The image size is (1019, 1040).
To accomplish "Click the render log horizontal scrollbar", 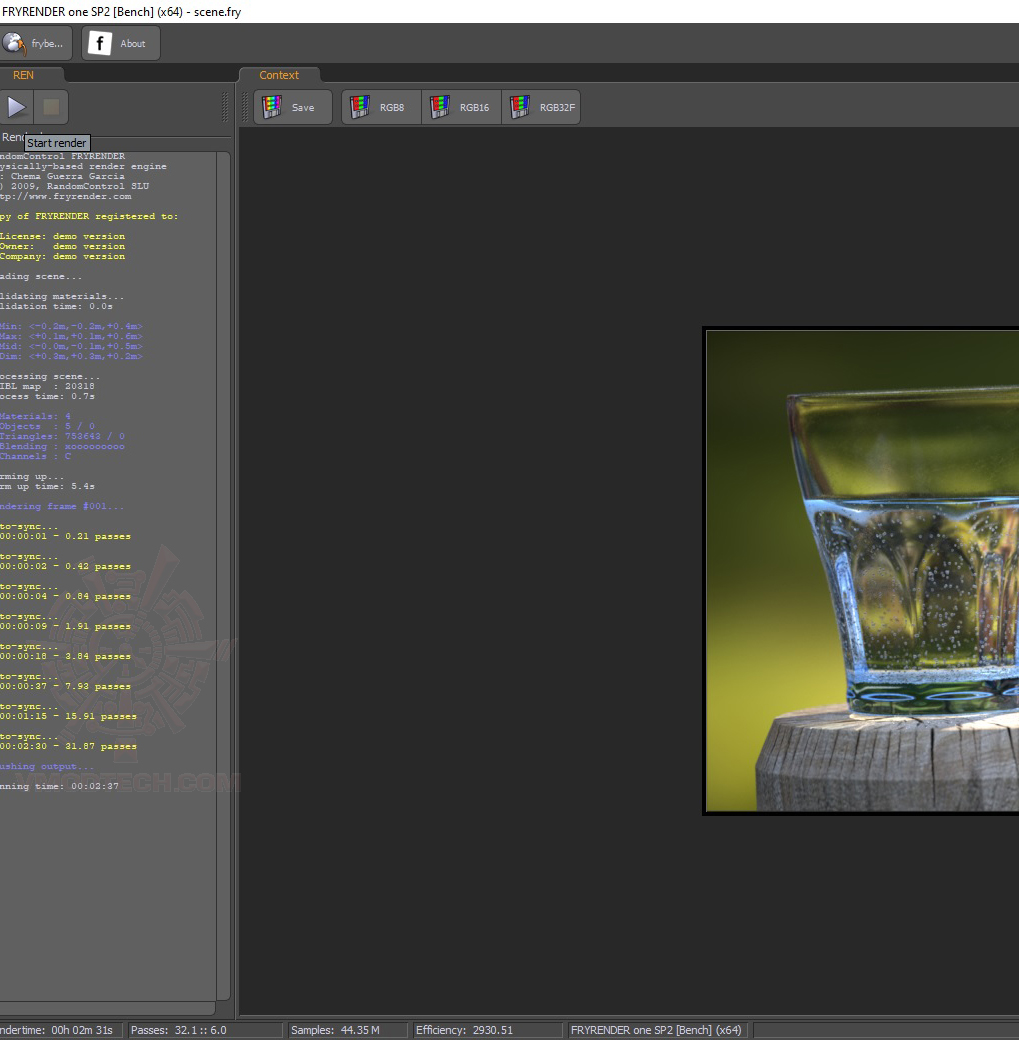I will point(107,1008).
